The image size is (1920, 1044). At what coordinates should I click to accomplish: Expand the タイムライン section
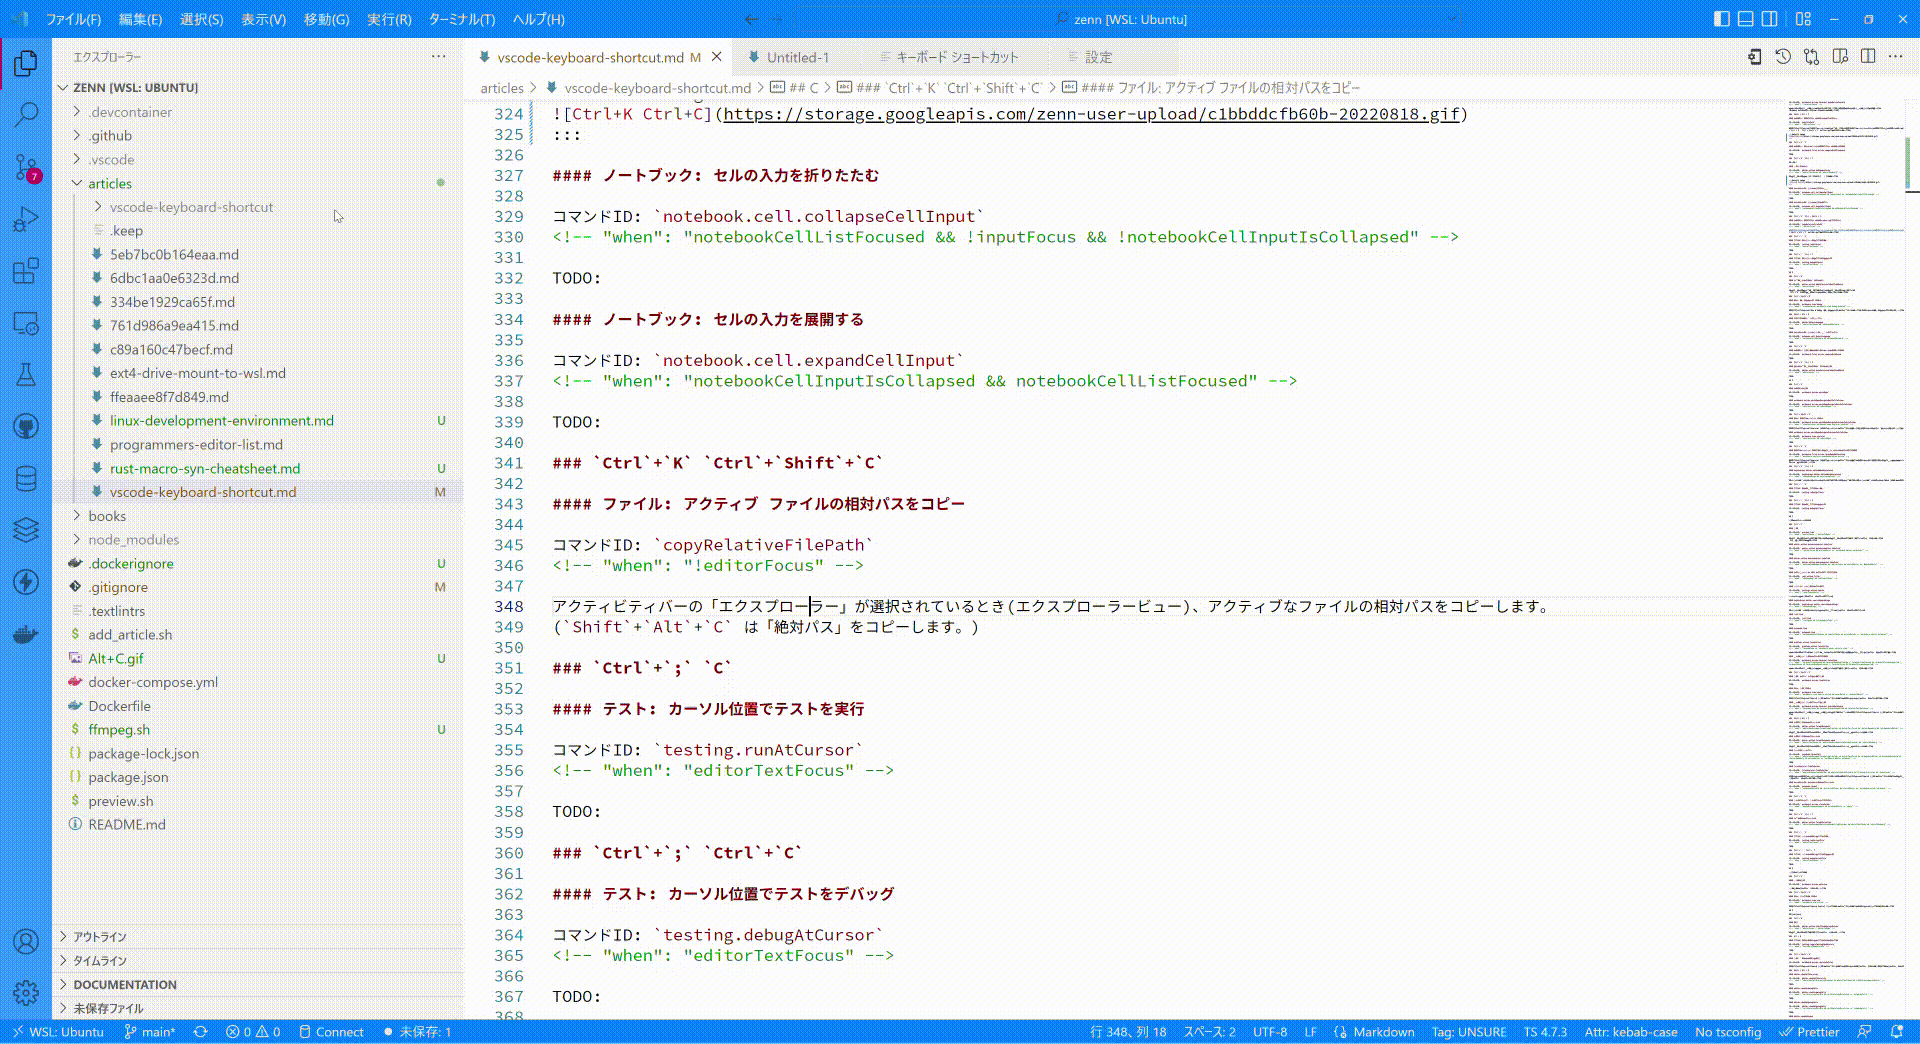(258, 961)
